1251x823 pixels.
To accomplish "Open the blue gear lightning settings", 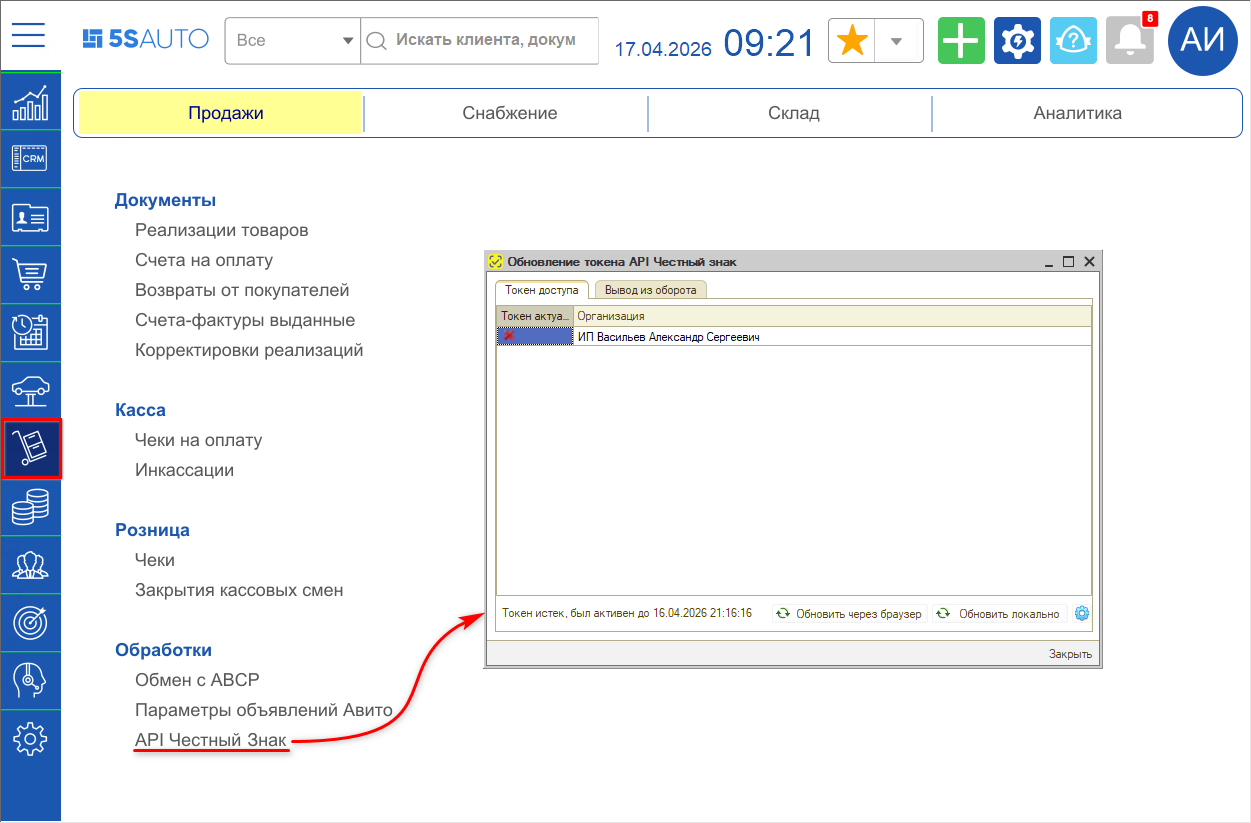I will point(1017,41).
